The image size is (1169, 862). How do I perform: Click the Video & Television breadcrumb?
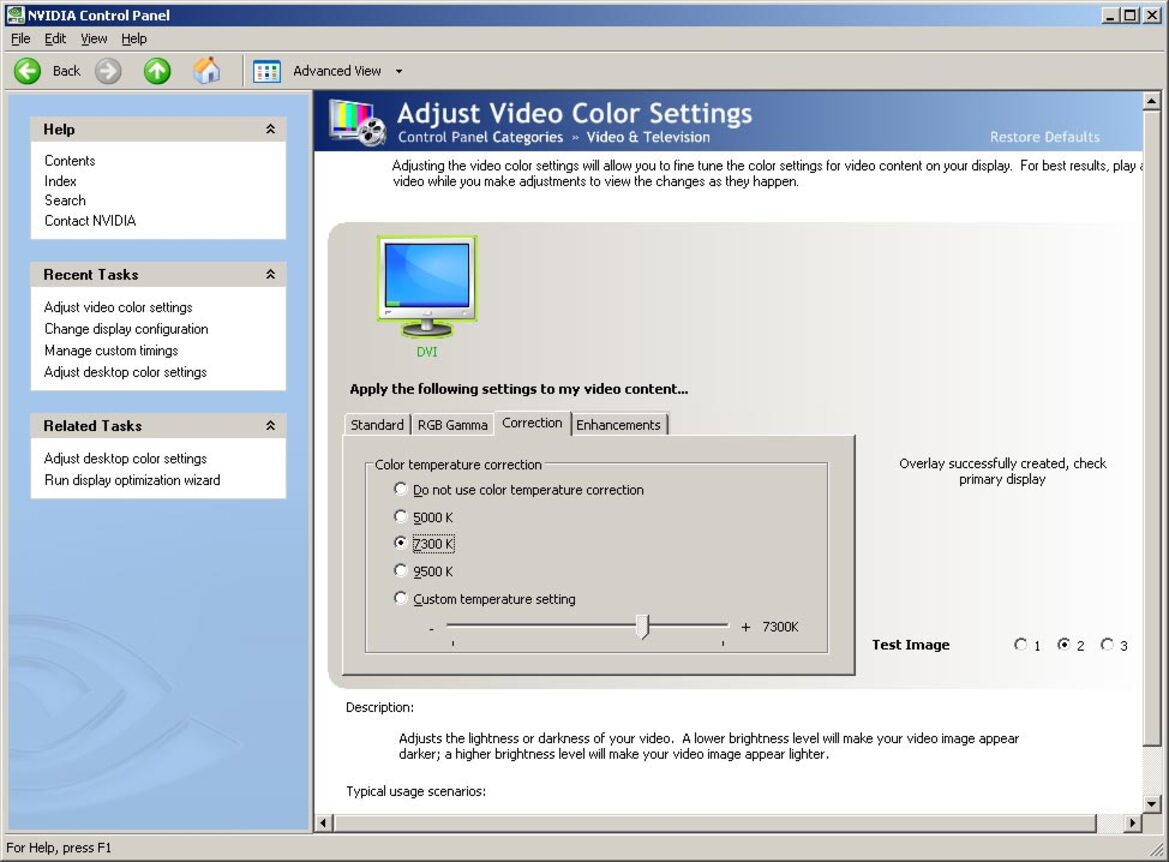pyautogui.click(x=648, y=137)
